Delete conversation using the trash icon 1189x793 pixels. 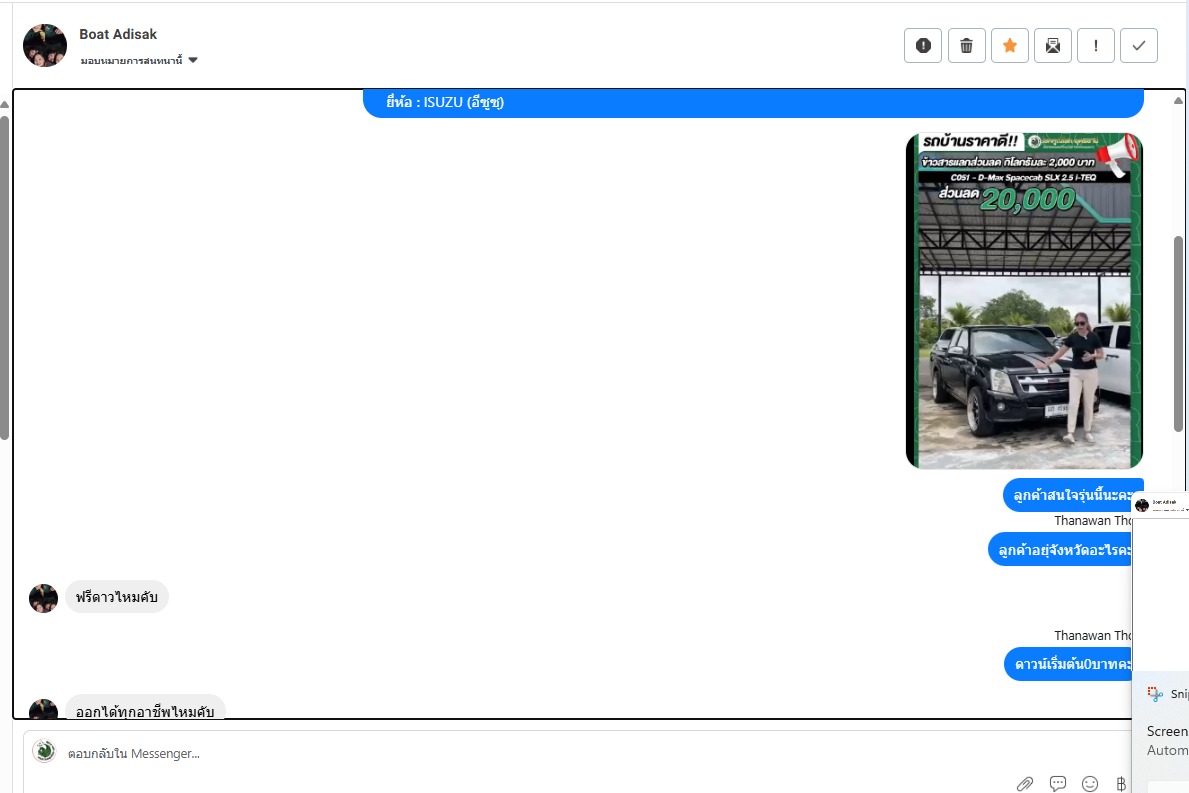click(966, 45)
